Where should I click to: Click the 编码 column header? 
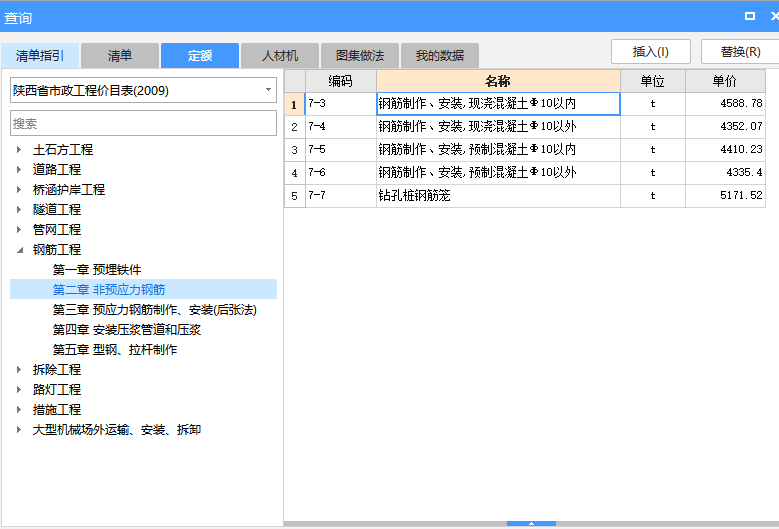341,81
